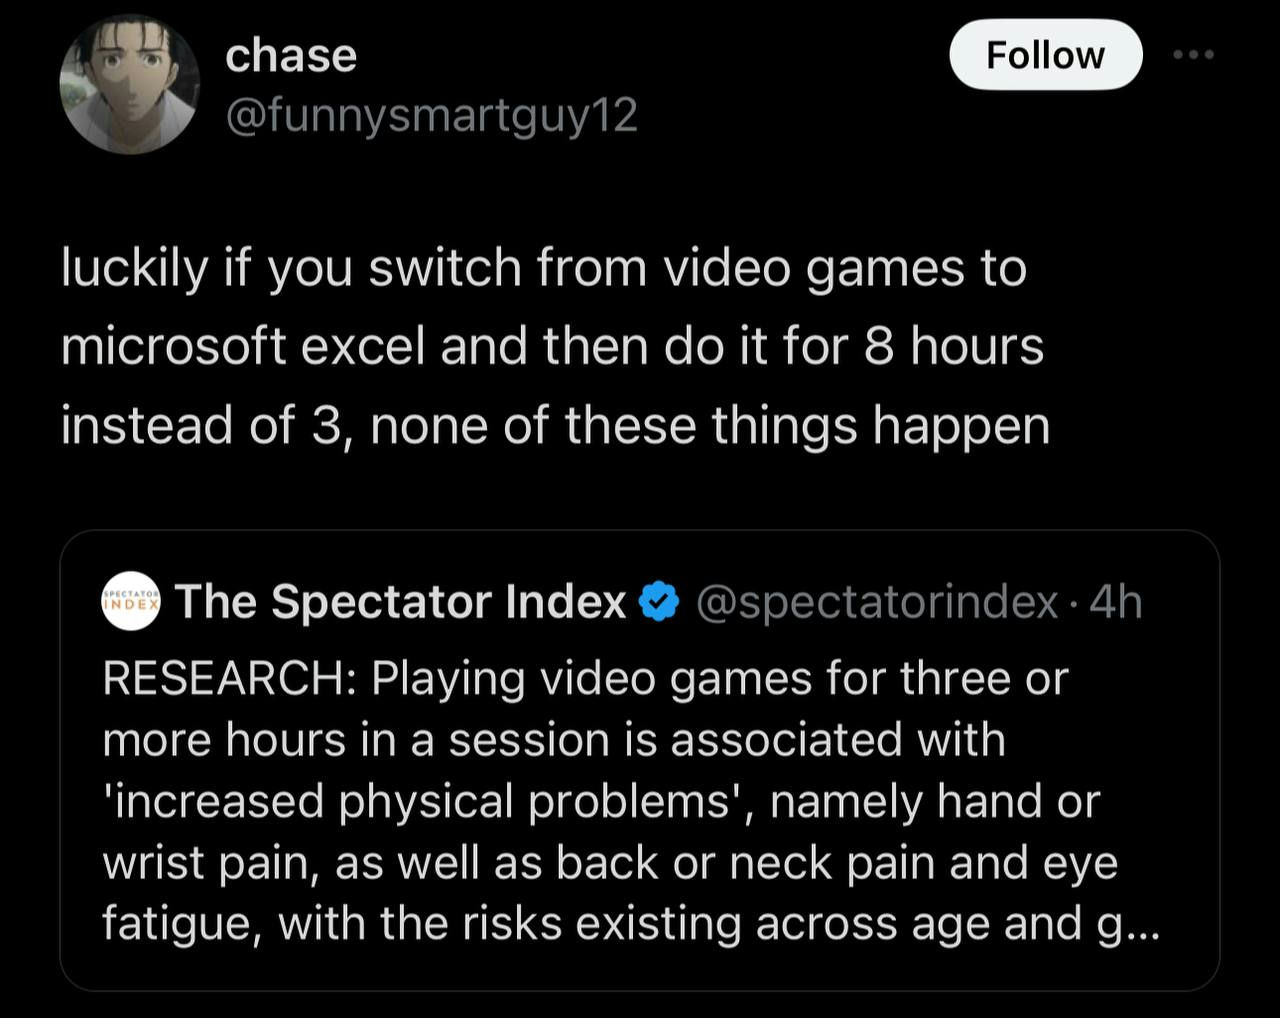This screenshot has width=1280, height=1018.
Task: Open the three-dot more options menu
Action: coord(1194,55)
